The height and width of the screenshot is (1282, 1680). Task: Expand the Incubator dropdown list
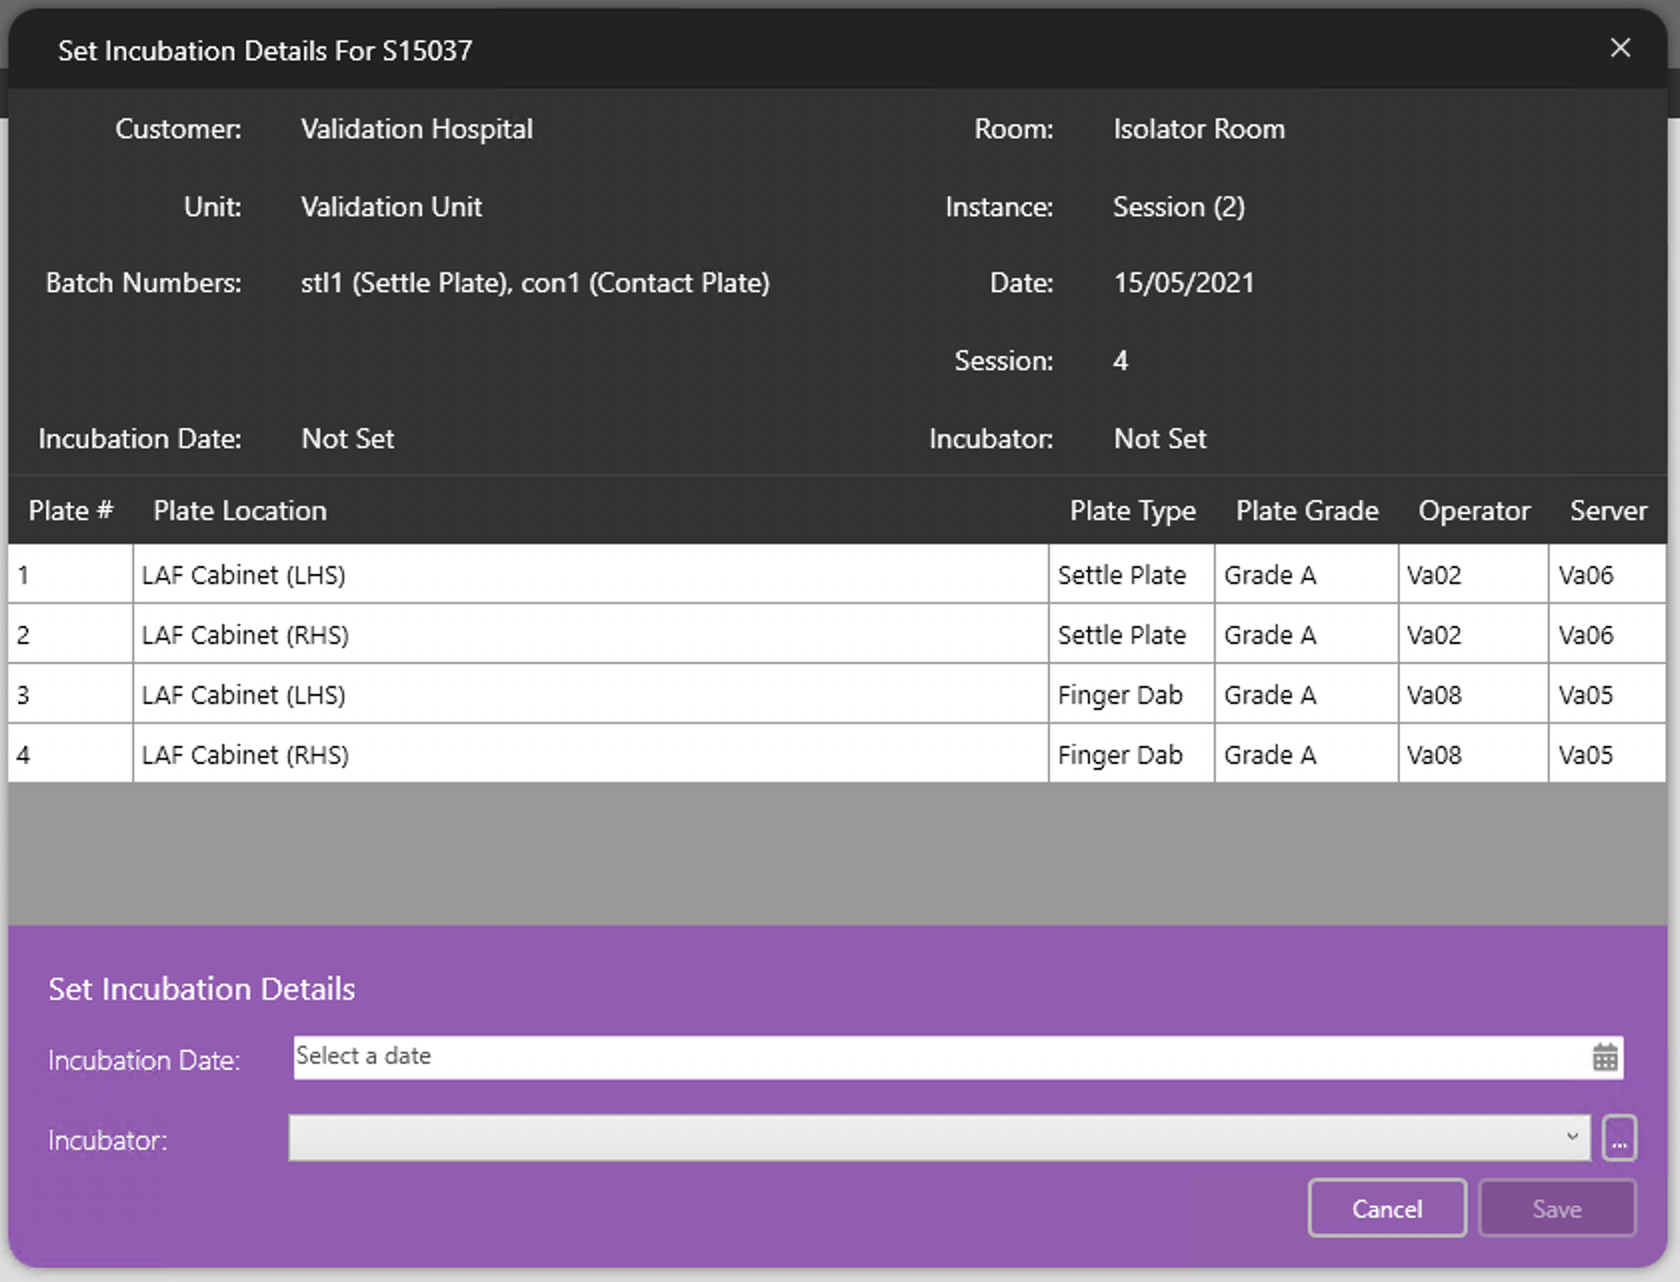[x=1571, y=1138]
